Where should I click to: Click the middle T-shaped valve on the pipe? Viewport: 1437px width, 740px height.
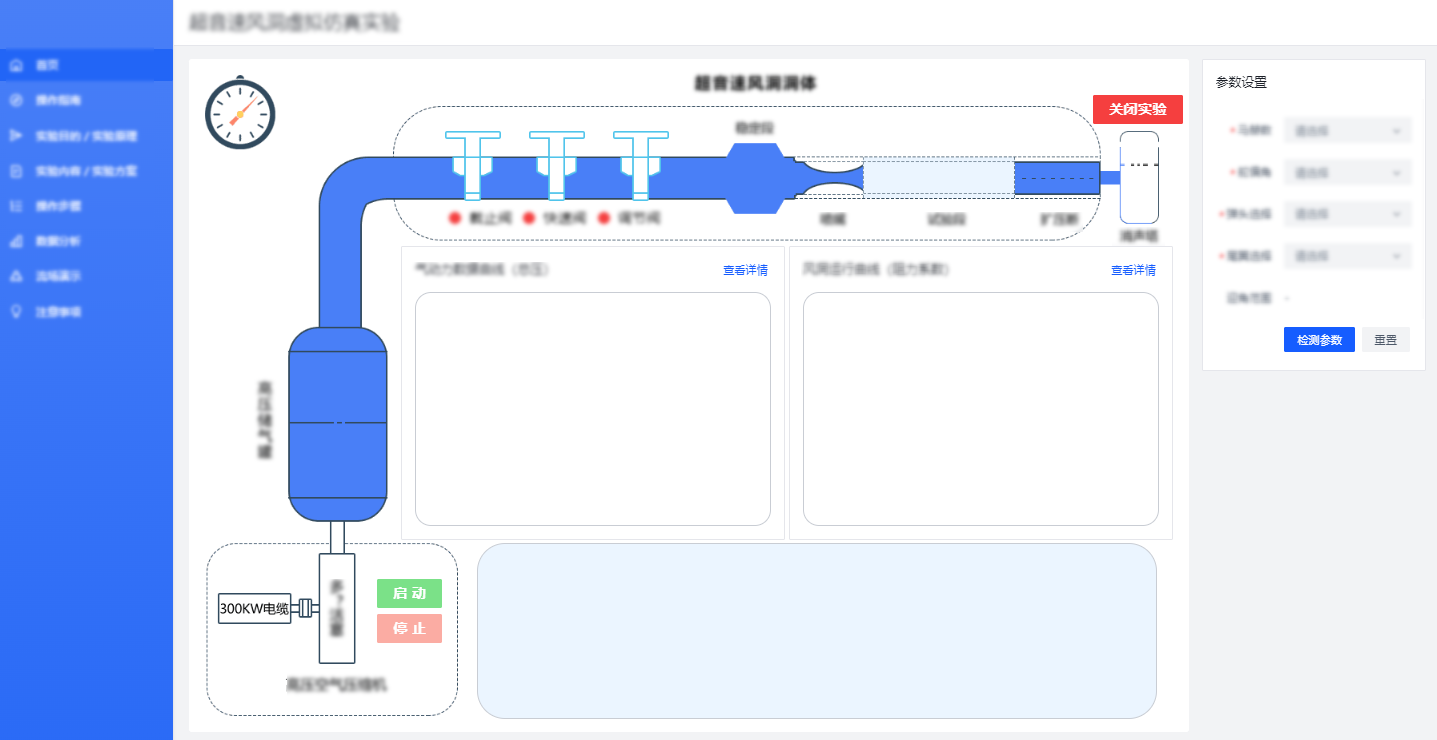click(557, 164)
